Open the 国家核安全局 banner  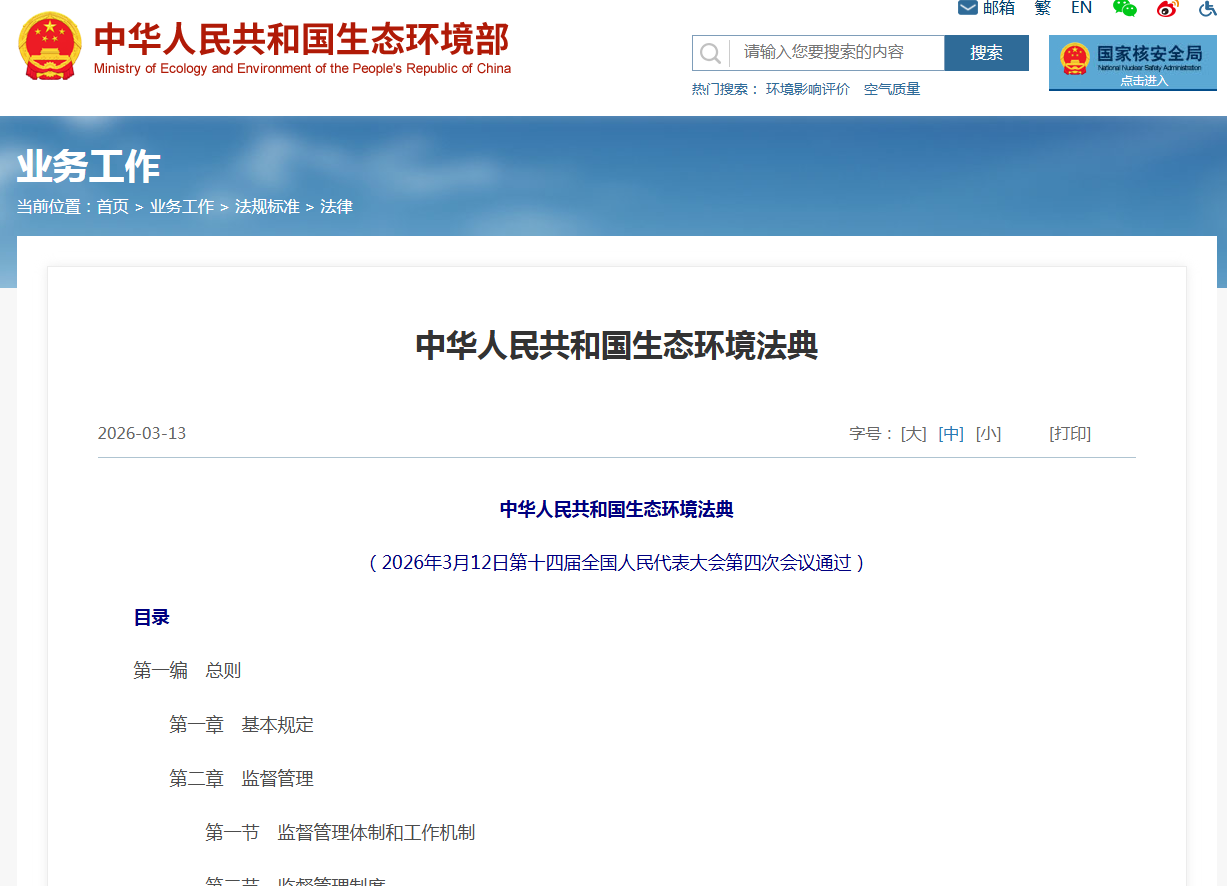[x=1132, y=62]
